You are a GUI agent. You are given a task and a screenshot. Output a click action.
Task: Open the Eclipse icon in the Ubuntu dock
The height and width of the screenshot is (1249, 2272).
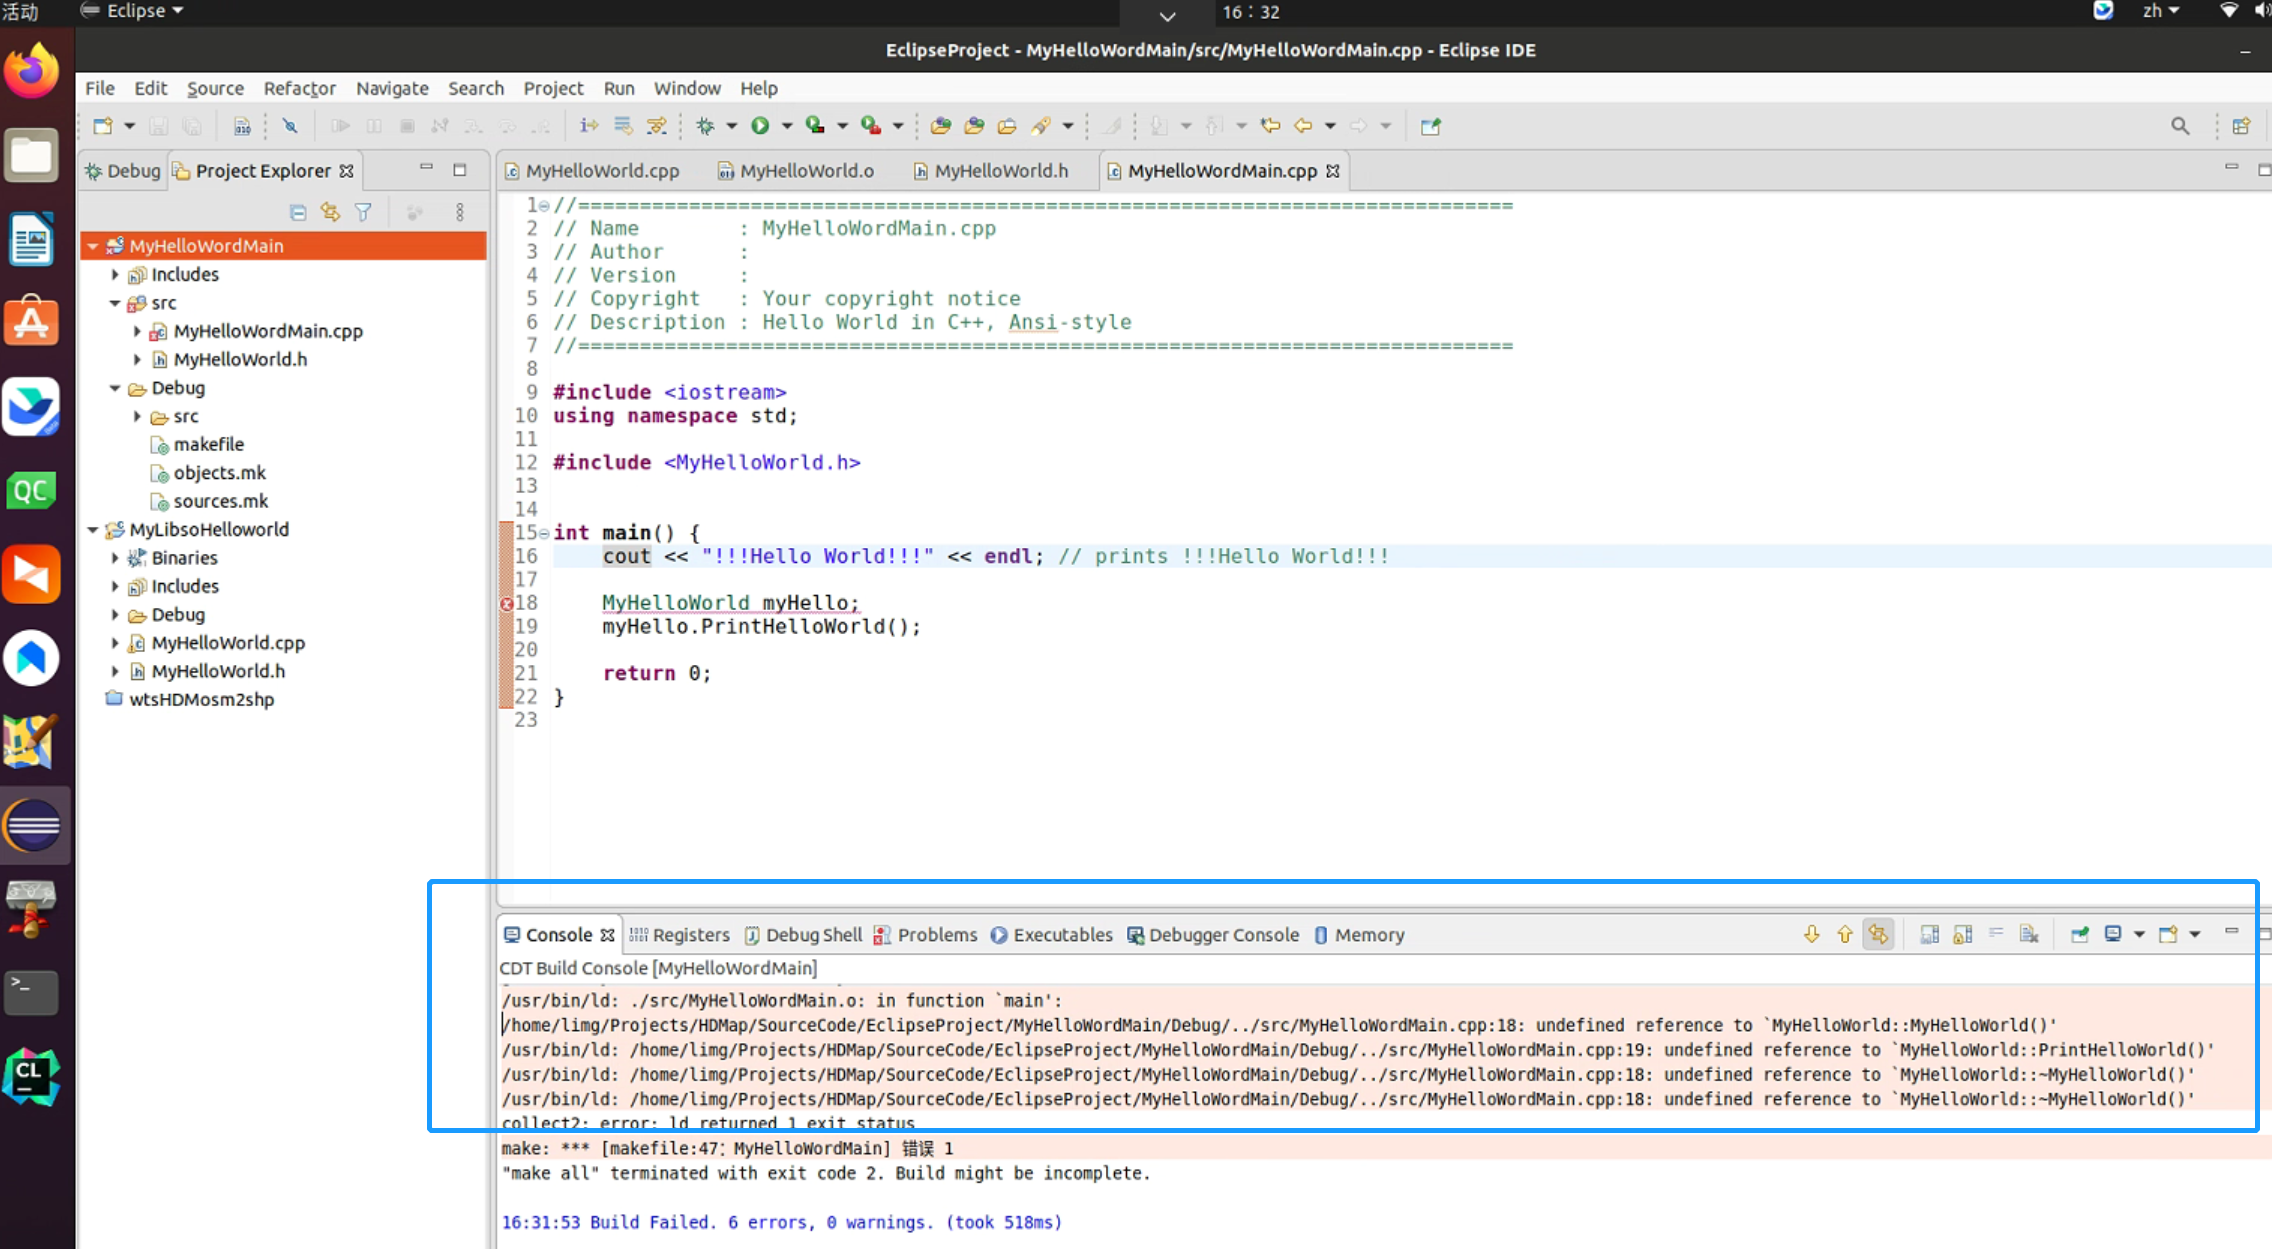point(35,826)
